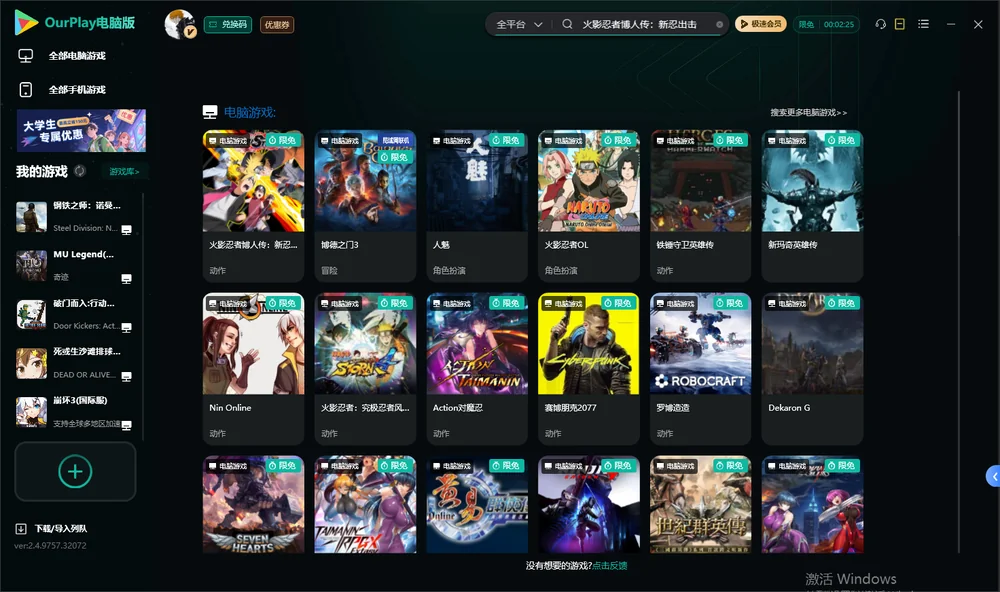Open 破门而入 Door Kickers in my games
The height and width of the screenshot is (592, 1000).
[x=73, y=314]
